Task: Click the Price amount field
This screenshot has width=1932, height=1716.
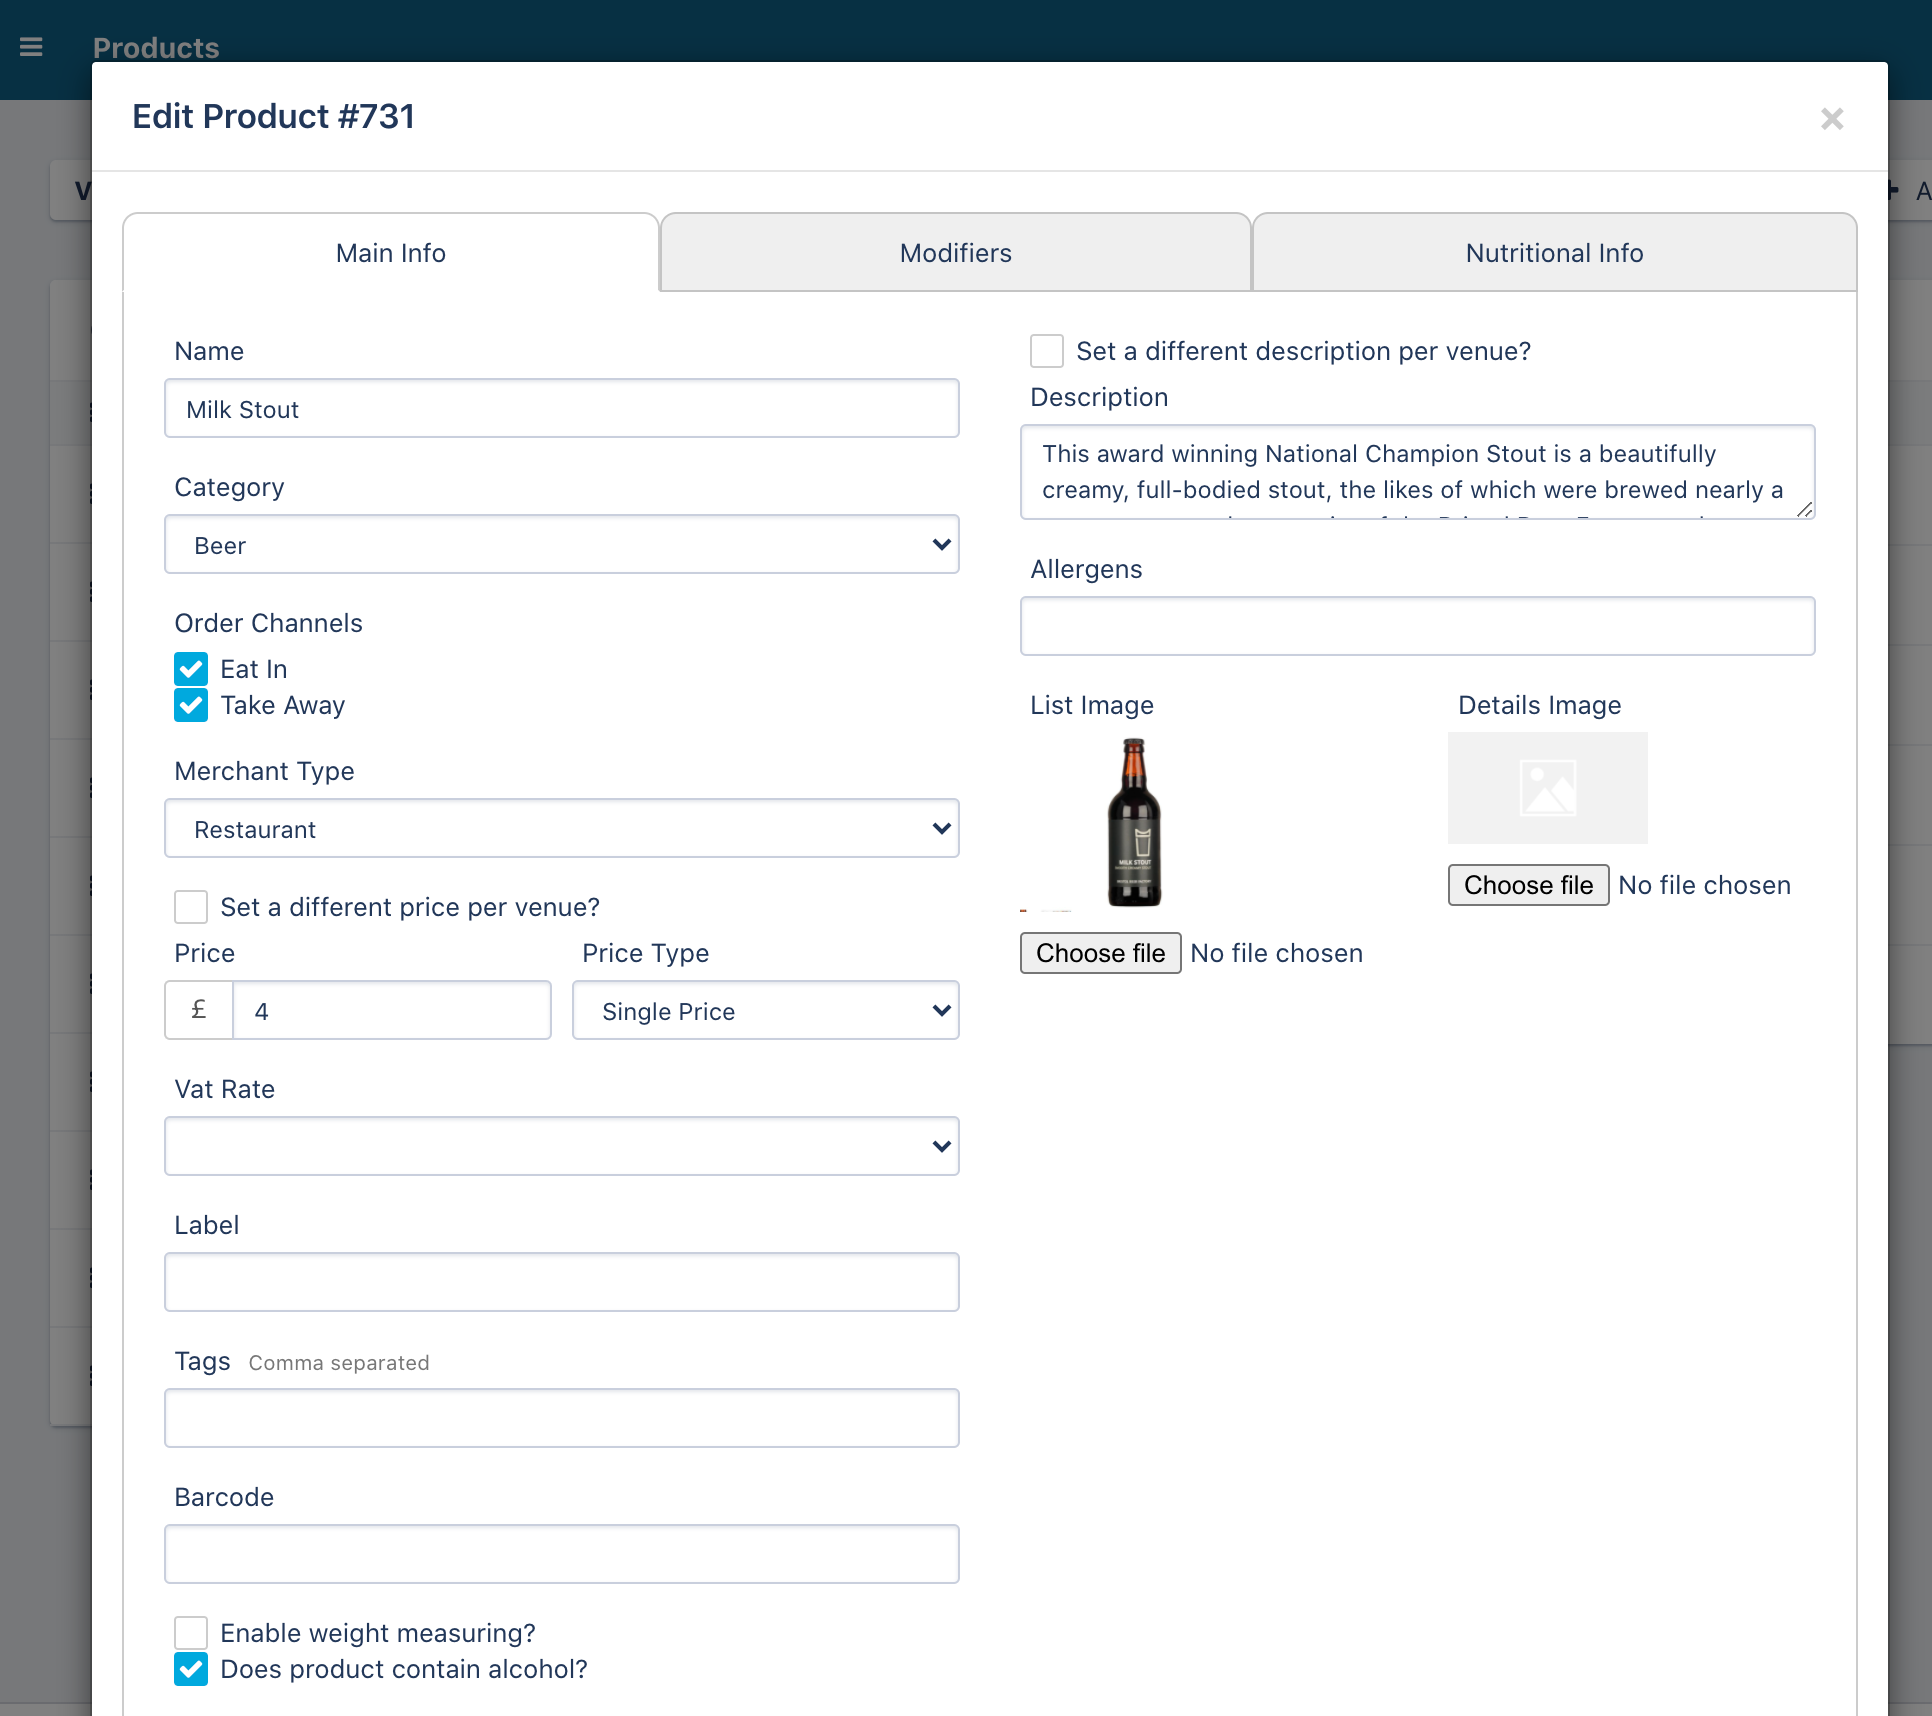Action: (x=392, y=1011)
